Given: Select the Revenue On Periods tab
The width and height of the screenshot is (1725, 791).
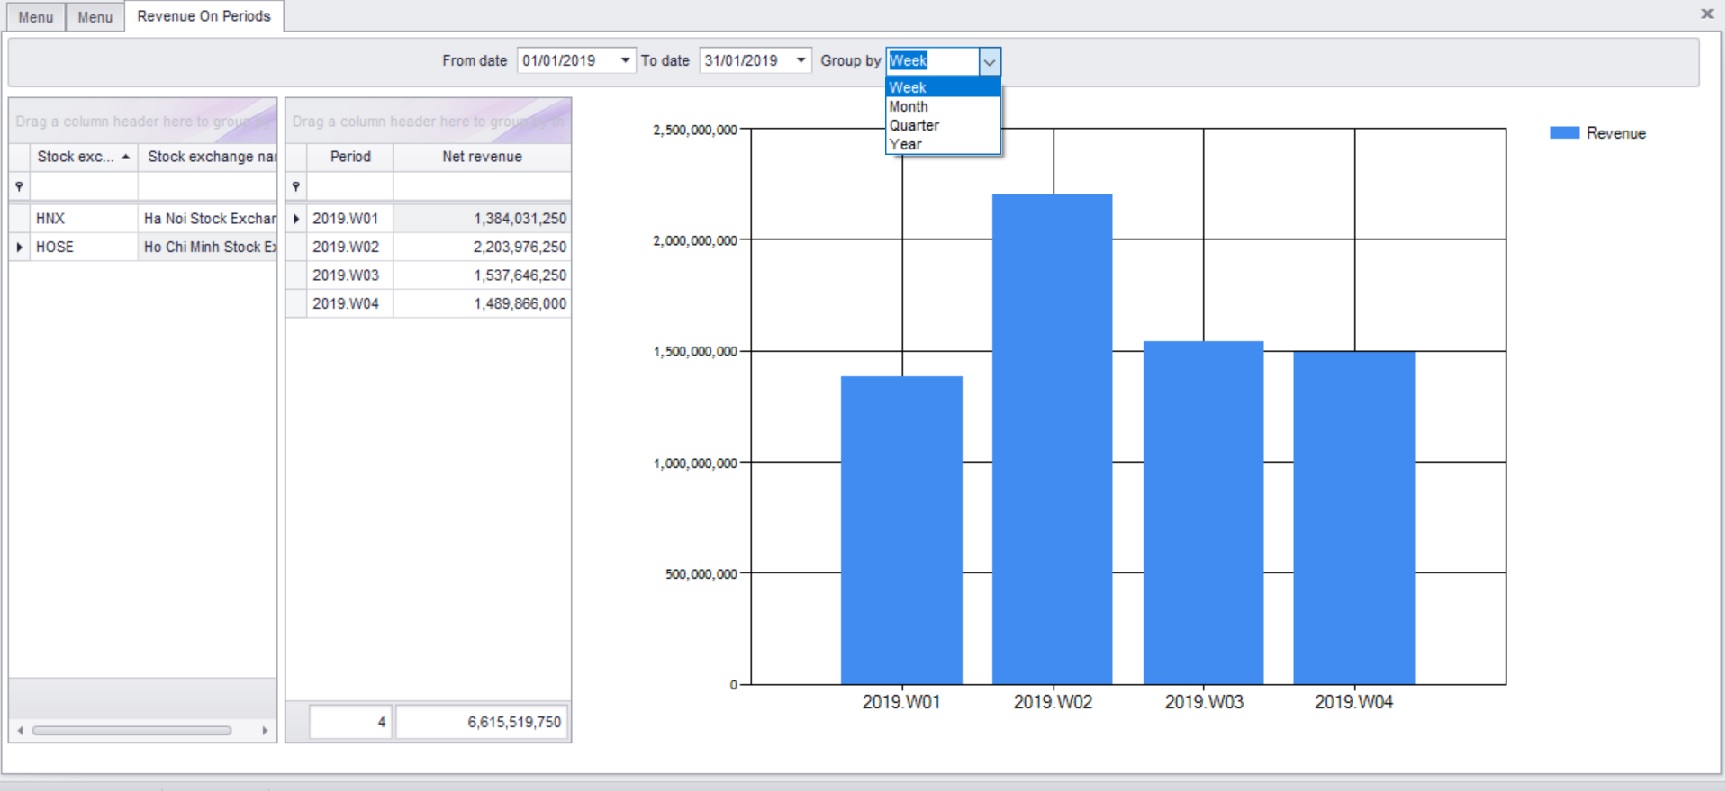Looking at the screenshot, I should tap(204, 16).
